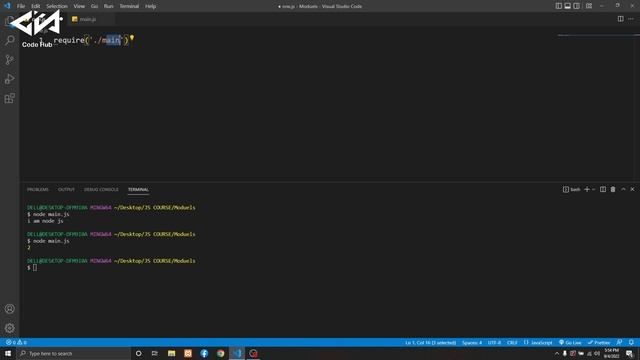Open Task View on taskbar
The height and width of the screenshot is (360, 640).
[154, 353]
